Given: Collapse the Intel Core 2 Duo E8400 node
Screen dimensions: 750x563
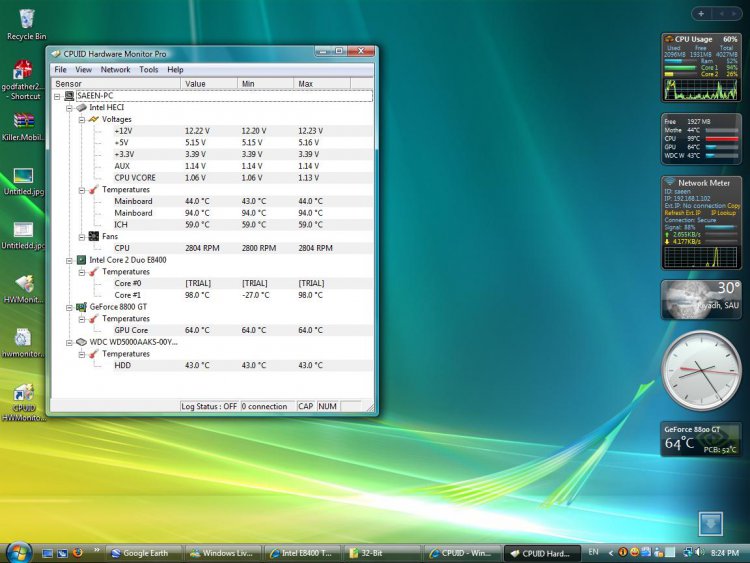Looking at the screenshot, I should tap(69, 260).
